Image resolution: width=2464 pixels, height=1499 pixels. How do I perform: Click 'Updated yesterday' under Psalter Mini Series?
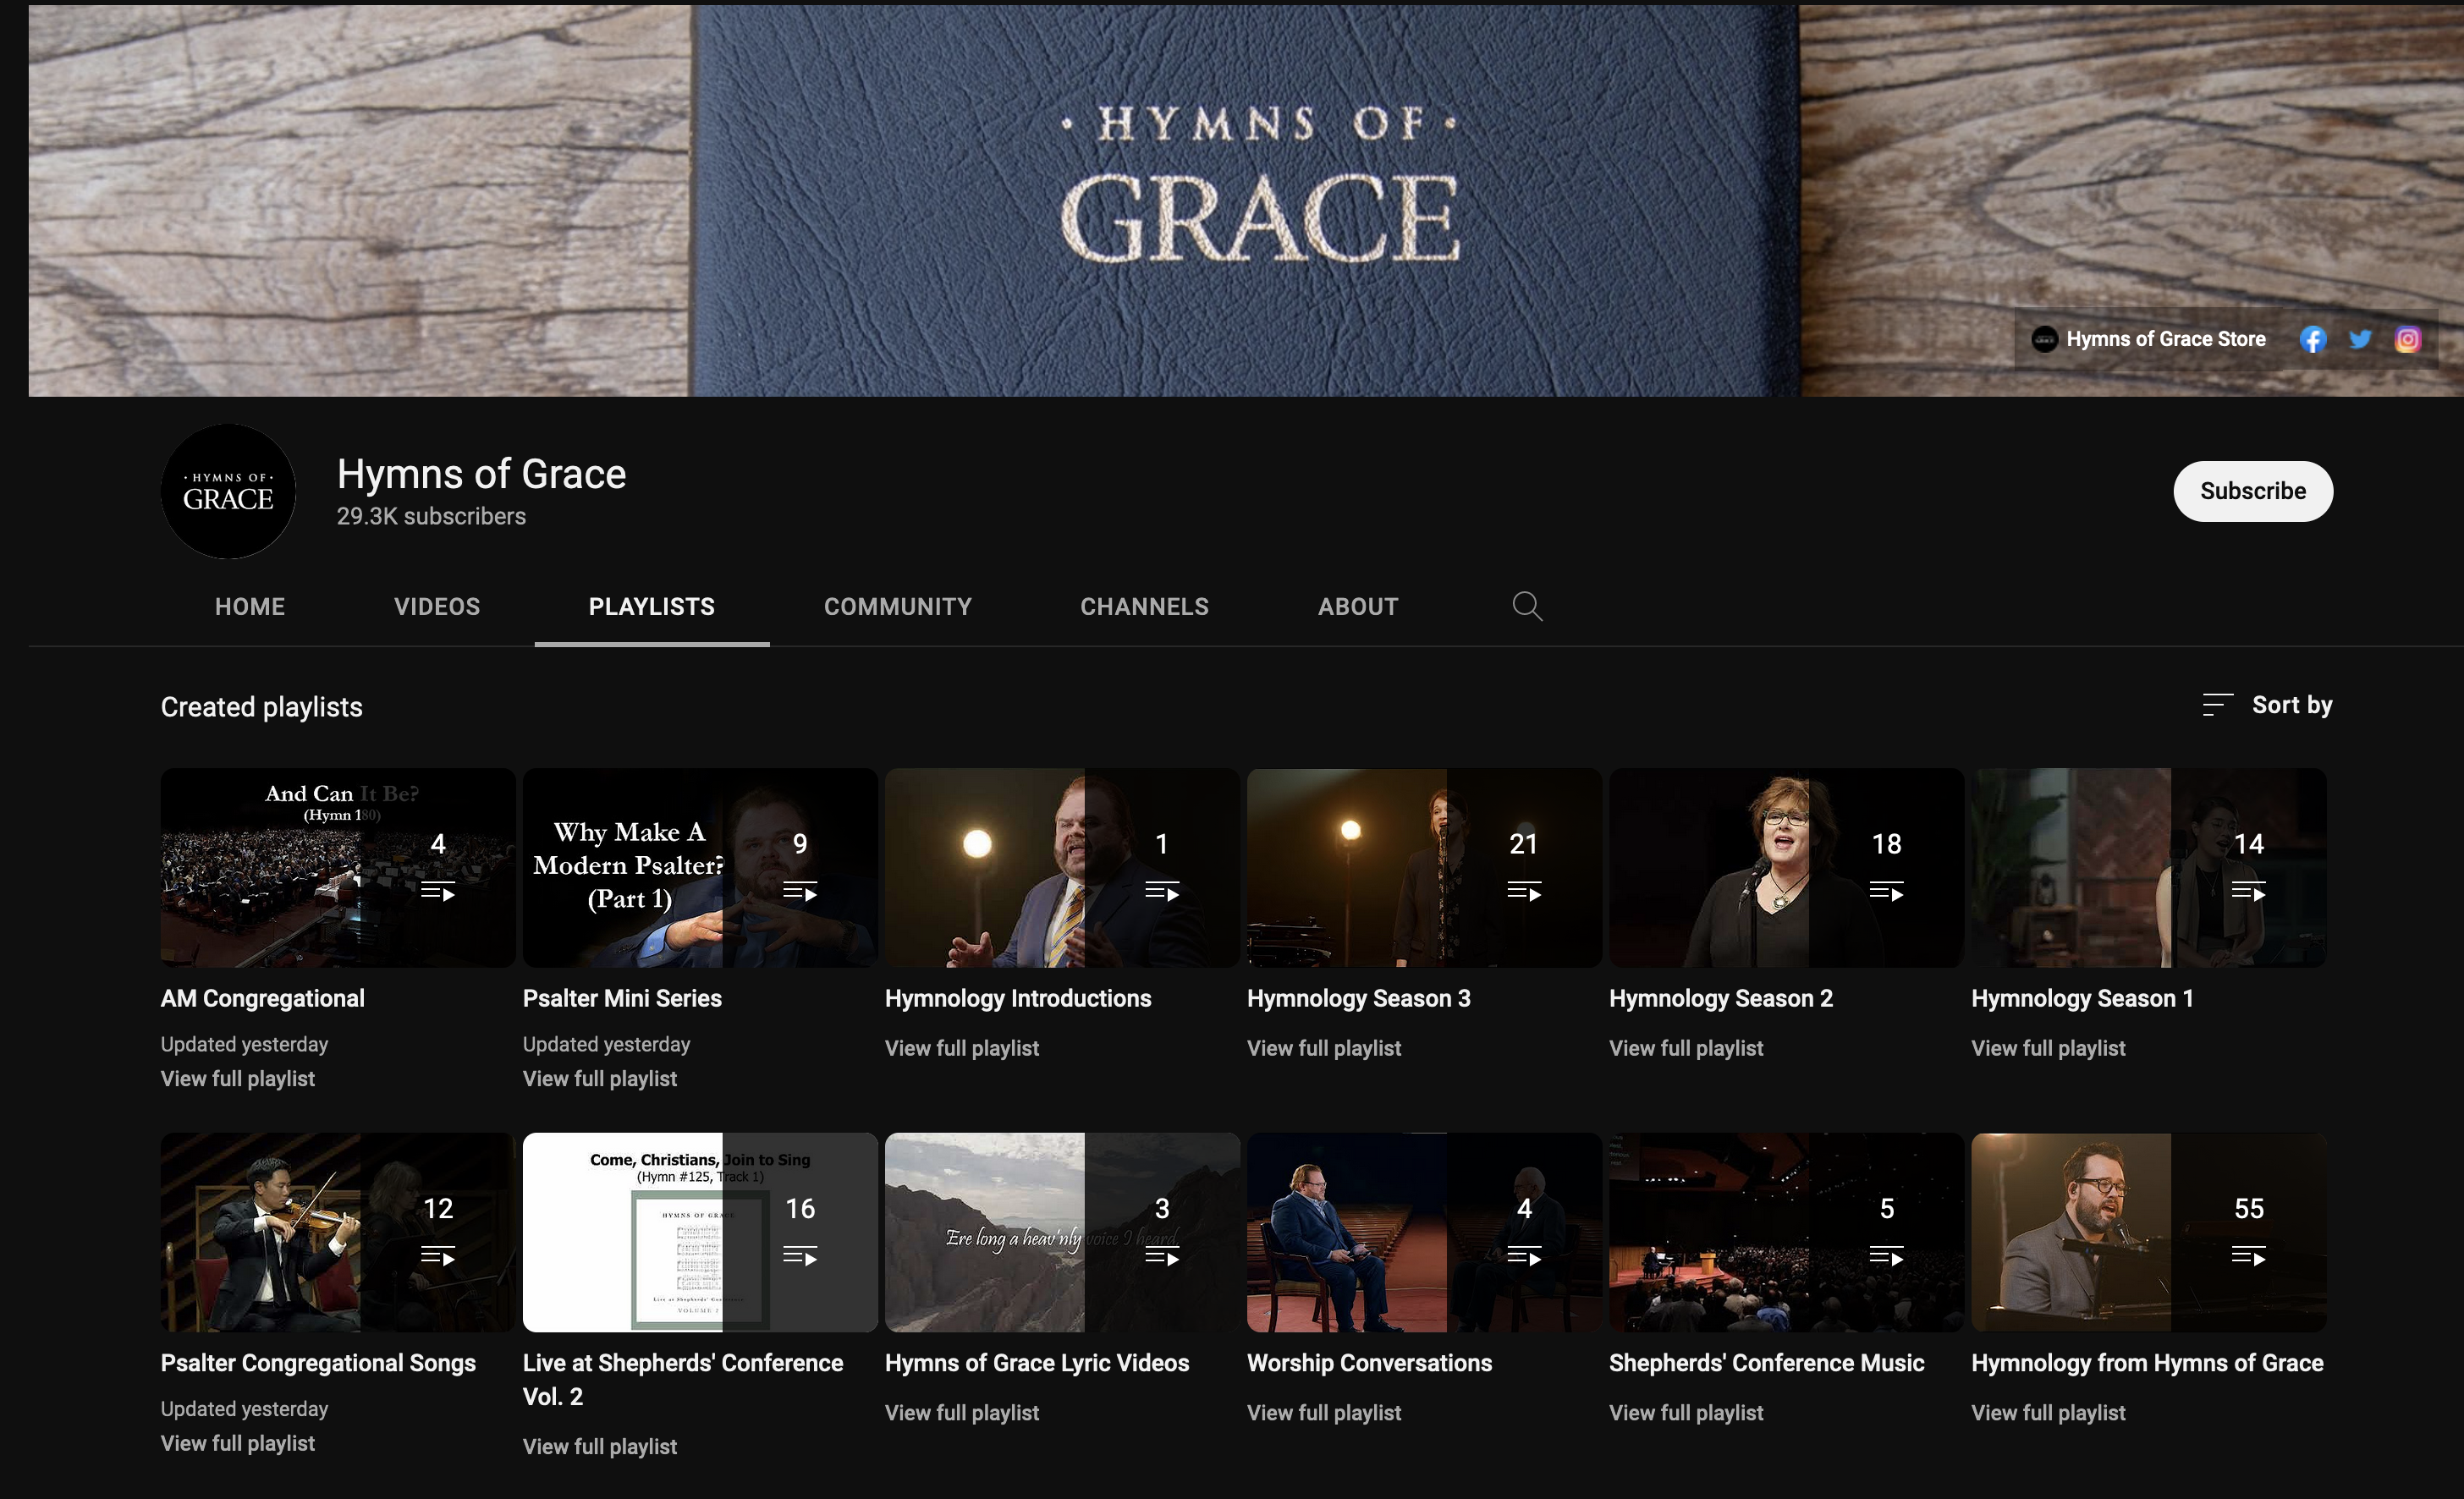pyautogui.click(x=606, y=1044)
